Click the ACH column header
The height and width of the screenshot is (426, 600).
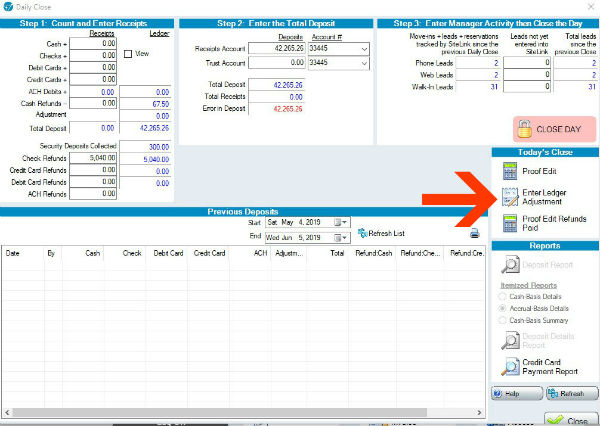click(250, 253)
